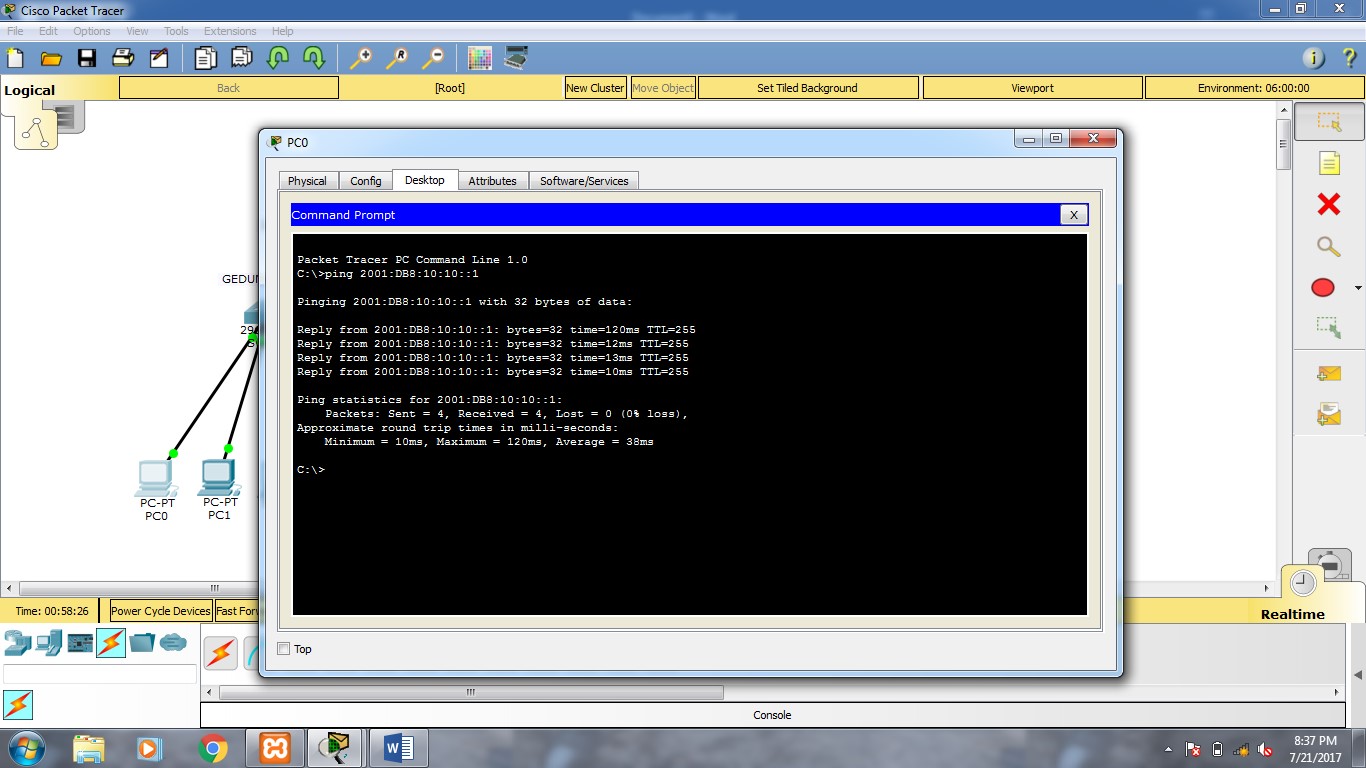Save the network with the floppy icon
Viewport: 1366px width, 768px height.
coord(87,58)
